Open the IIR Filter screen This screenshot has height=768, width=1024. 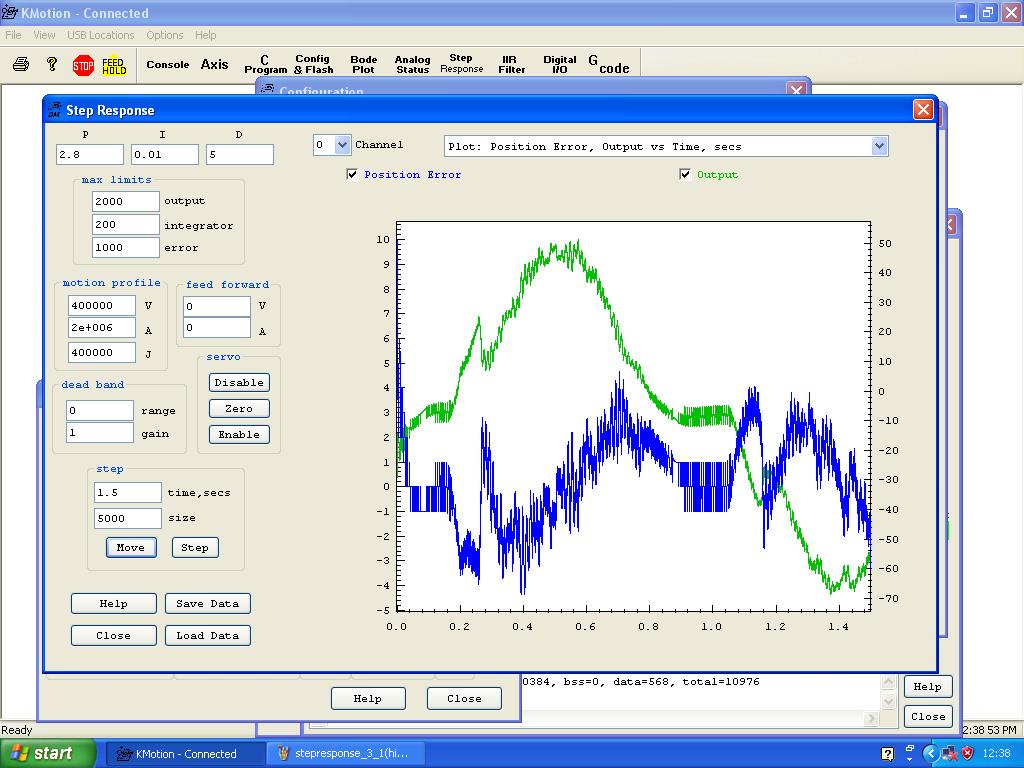tap(512, 65)
